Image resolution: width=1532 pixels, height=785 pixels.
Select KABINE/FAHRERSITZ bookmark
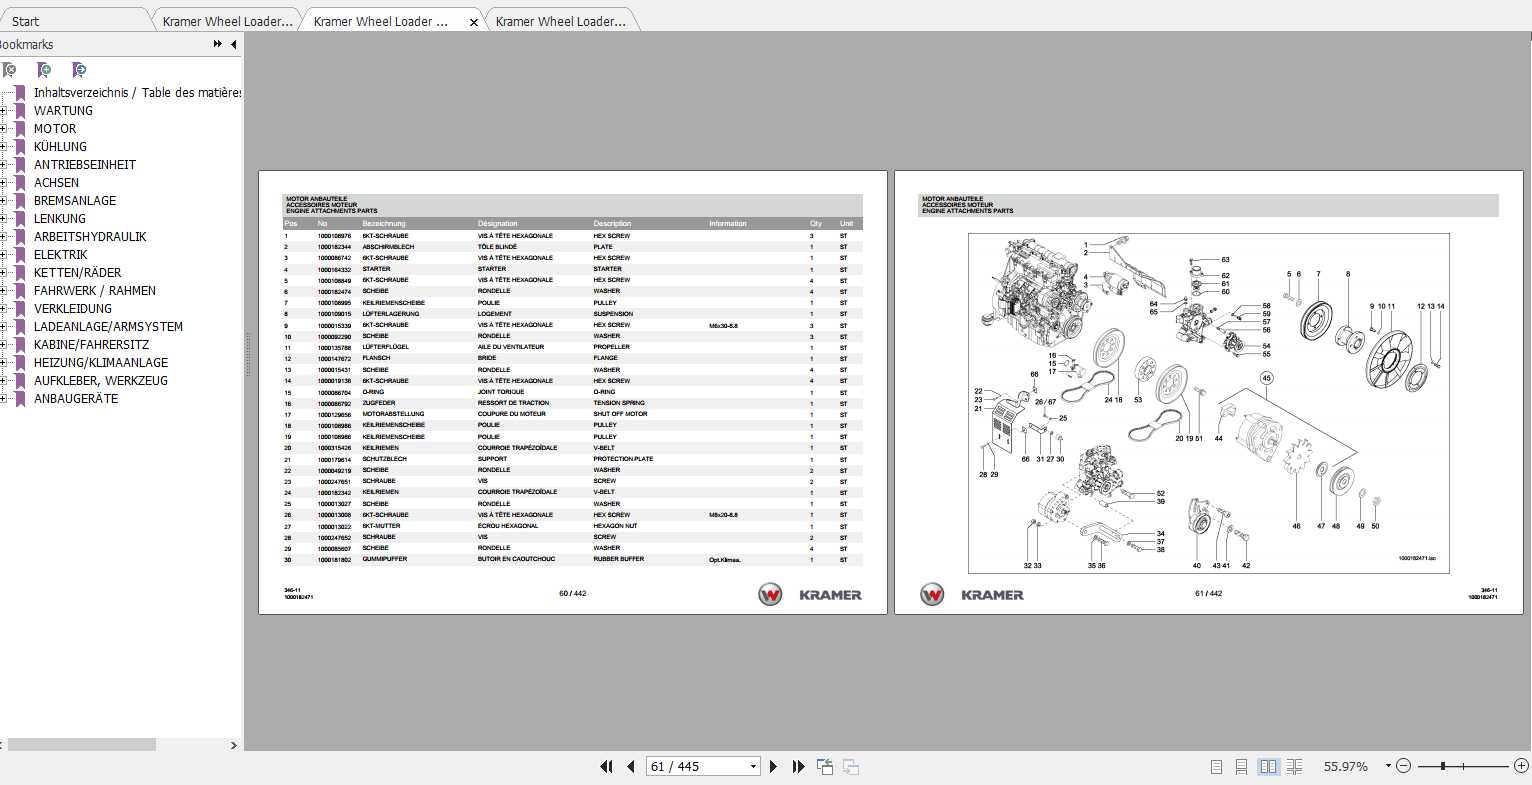click(x=91, y=345)
